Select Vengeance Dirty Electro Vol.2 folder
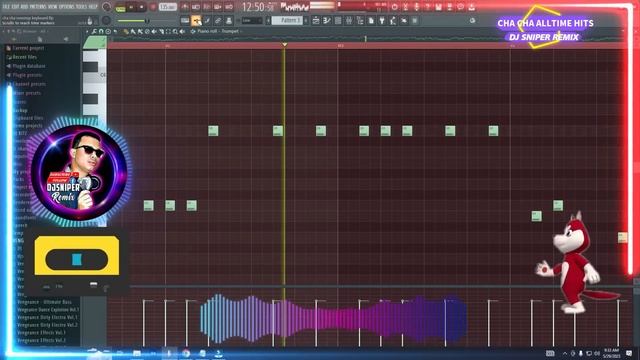 [47, 325]
